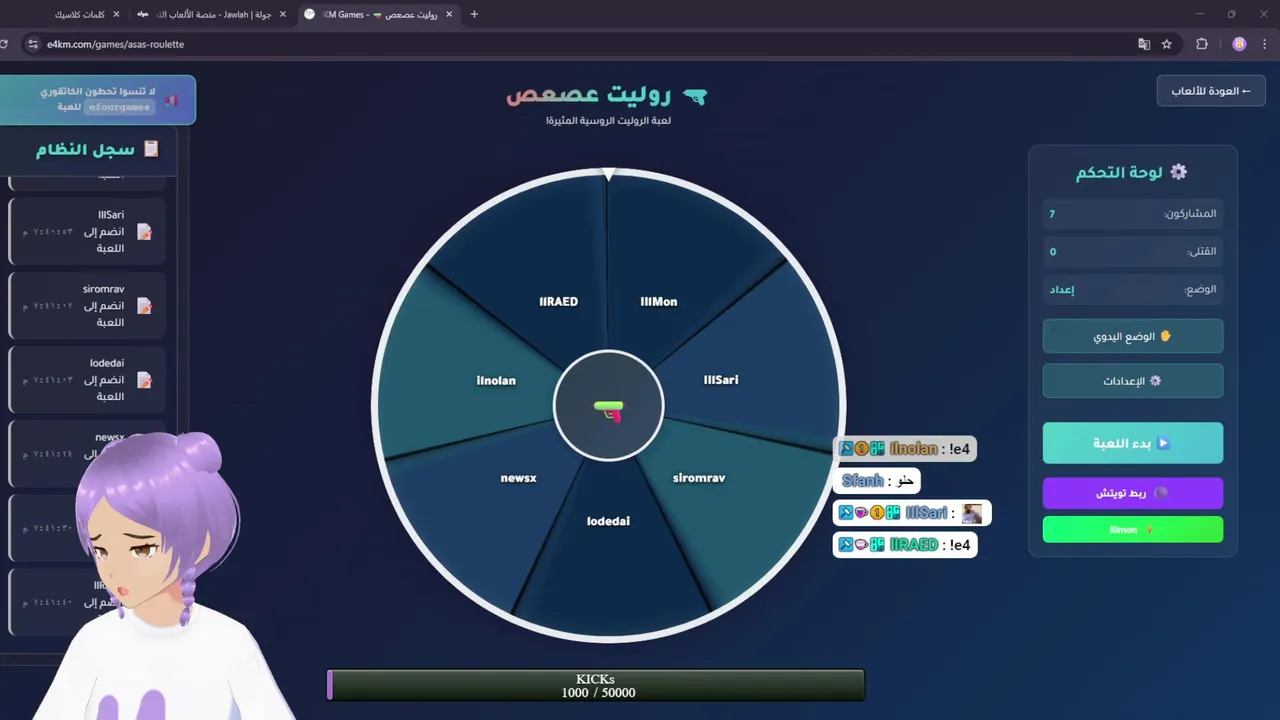Click the e4ourgames category tag in the banner

coord(119,107)
